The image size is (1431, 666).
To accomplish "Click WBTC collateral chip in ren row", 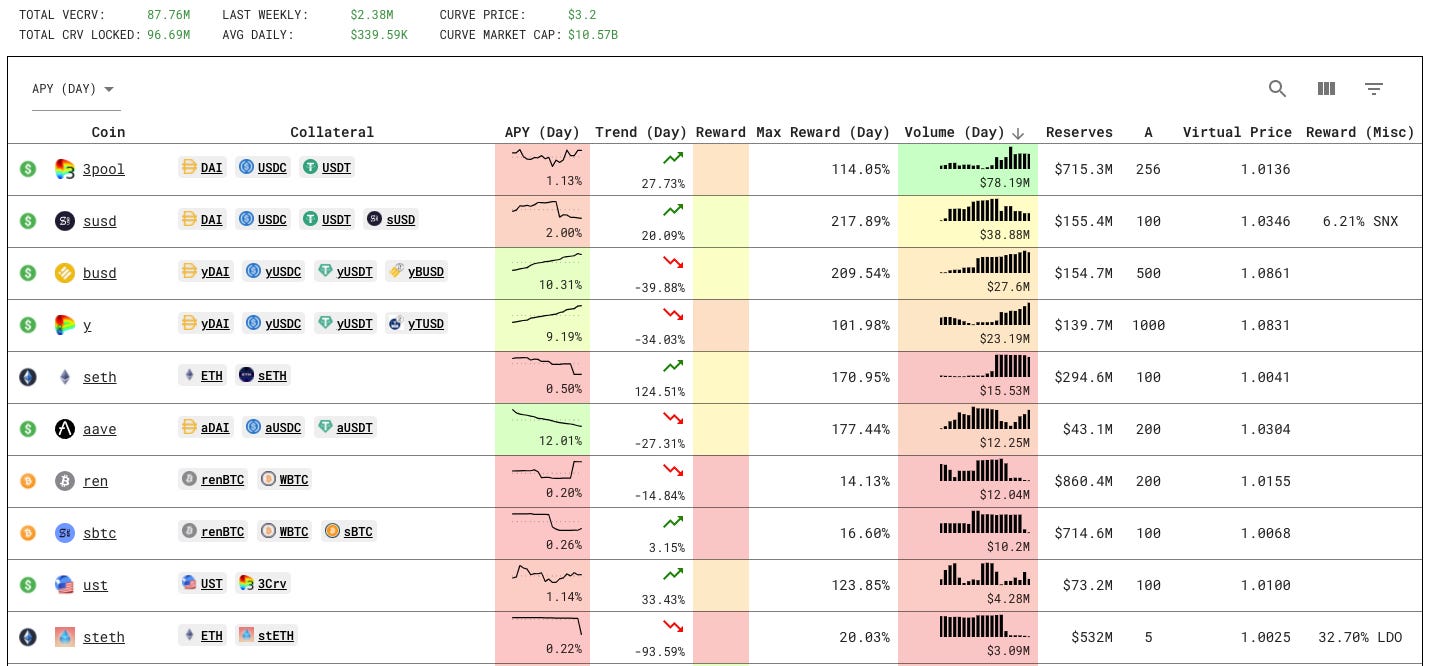I will click(284, 479).
